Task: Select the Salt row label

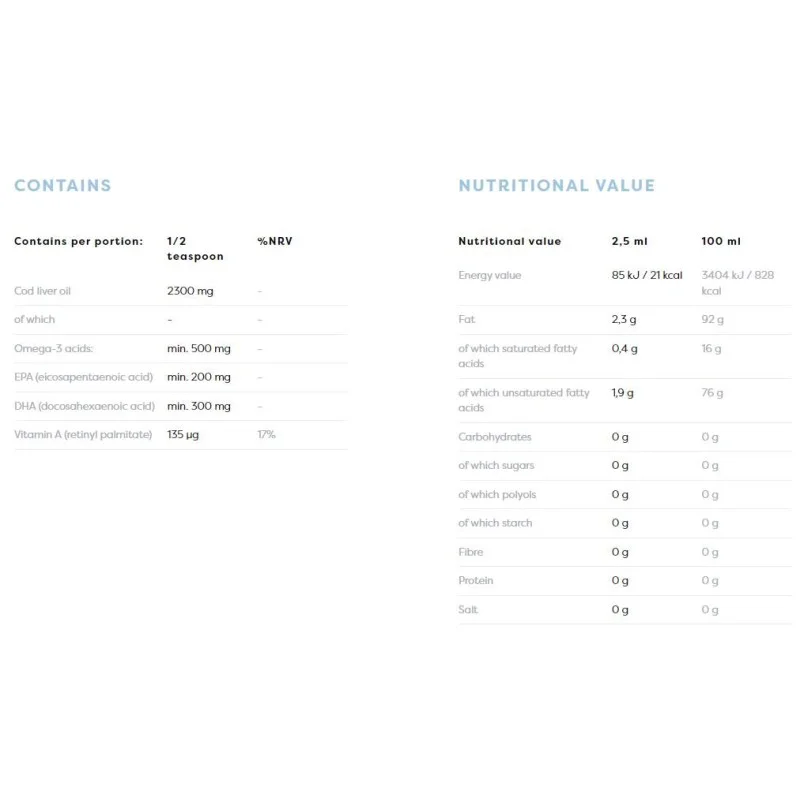Action: 468,609
